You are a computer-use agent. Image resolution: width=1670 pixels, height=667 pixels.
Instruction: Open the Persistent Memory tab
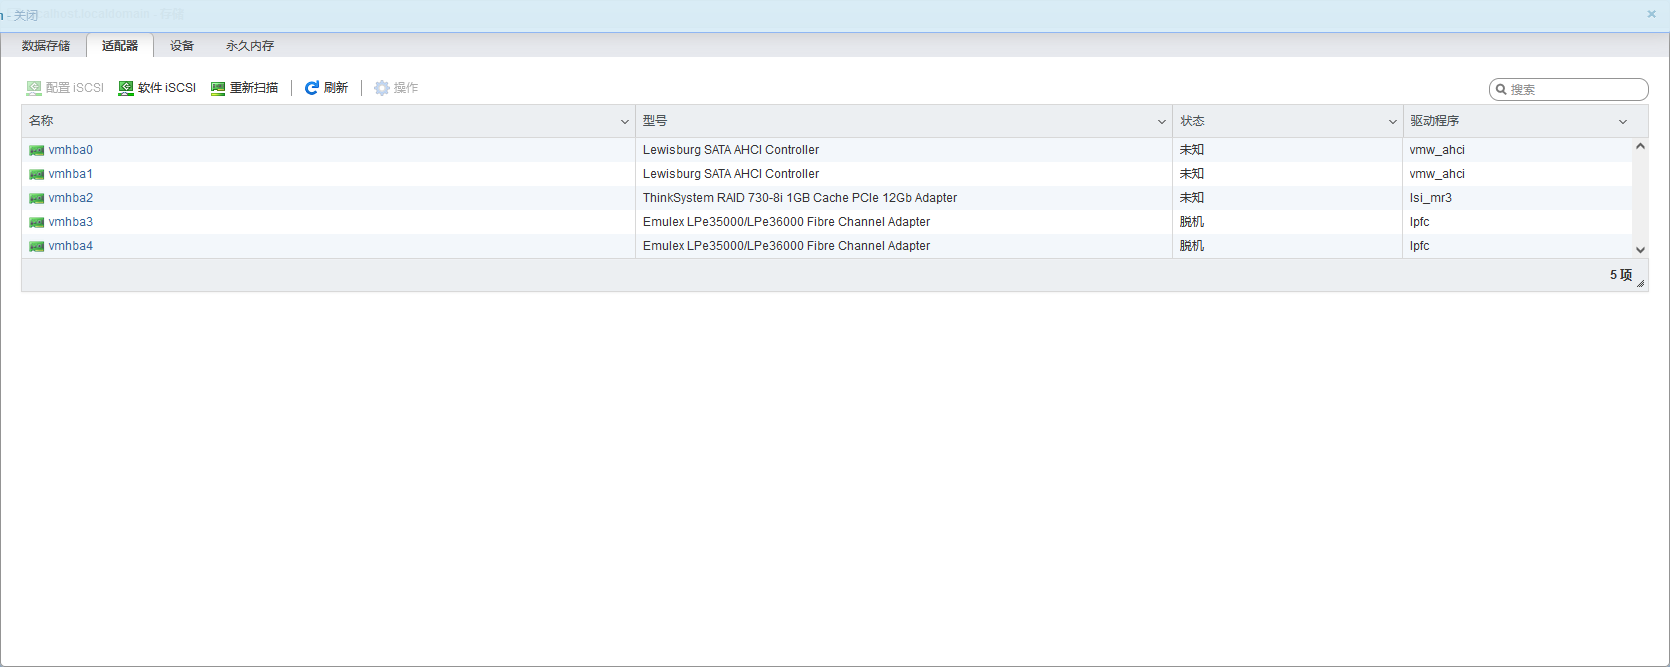(250, 46)
